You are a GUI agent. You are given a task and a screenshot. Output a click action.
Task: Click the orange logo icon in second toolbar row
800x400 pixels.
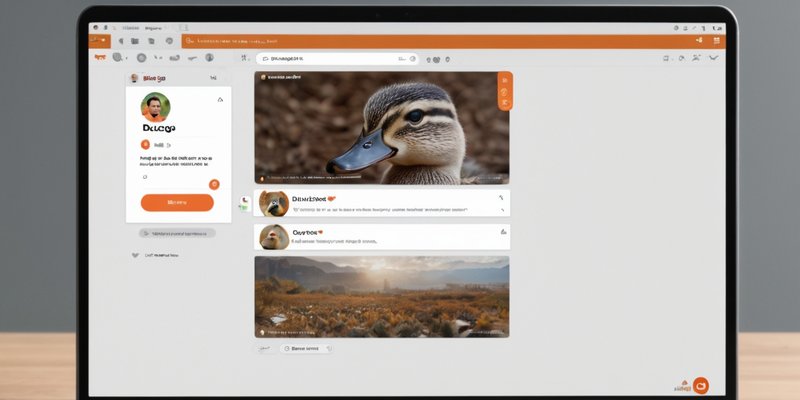click(100, 58)
